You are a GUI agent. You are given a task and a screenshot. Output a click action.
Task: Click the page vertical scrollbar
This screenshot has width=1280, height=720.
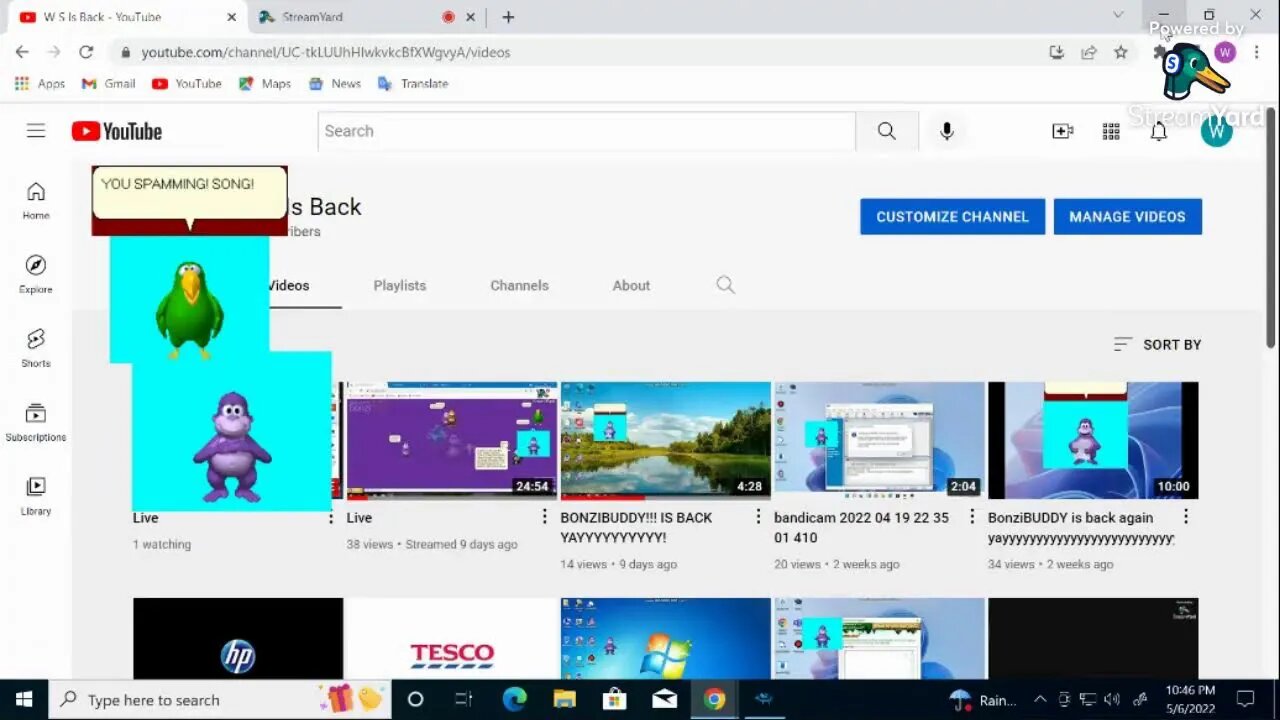(x=1271, y=230)
